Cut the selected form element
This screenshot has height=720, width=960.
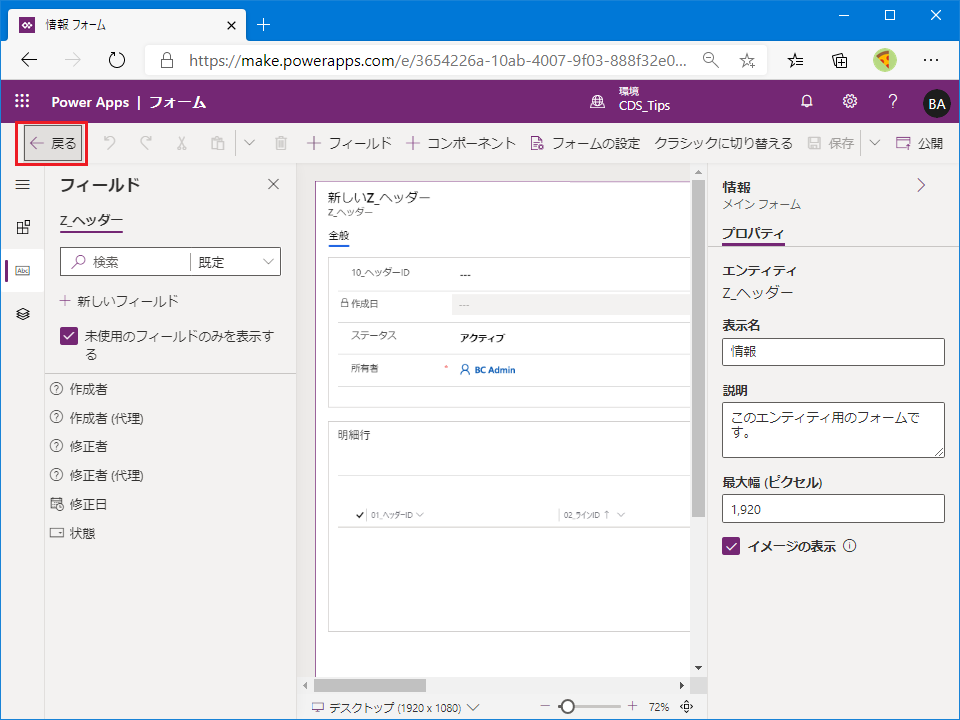click(x=181, y=143)
